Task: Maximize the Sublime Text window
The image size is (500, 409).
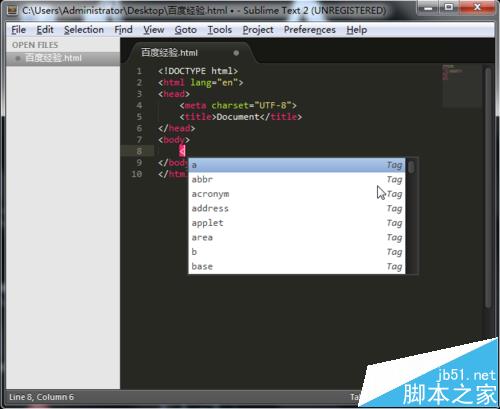Action: click(449, 8)
